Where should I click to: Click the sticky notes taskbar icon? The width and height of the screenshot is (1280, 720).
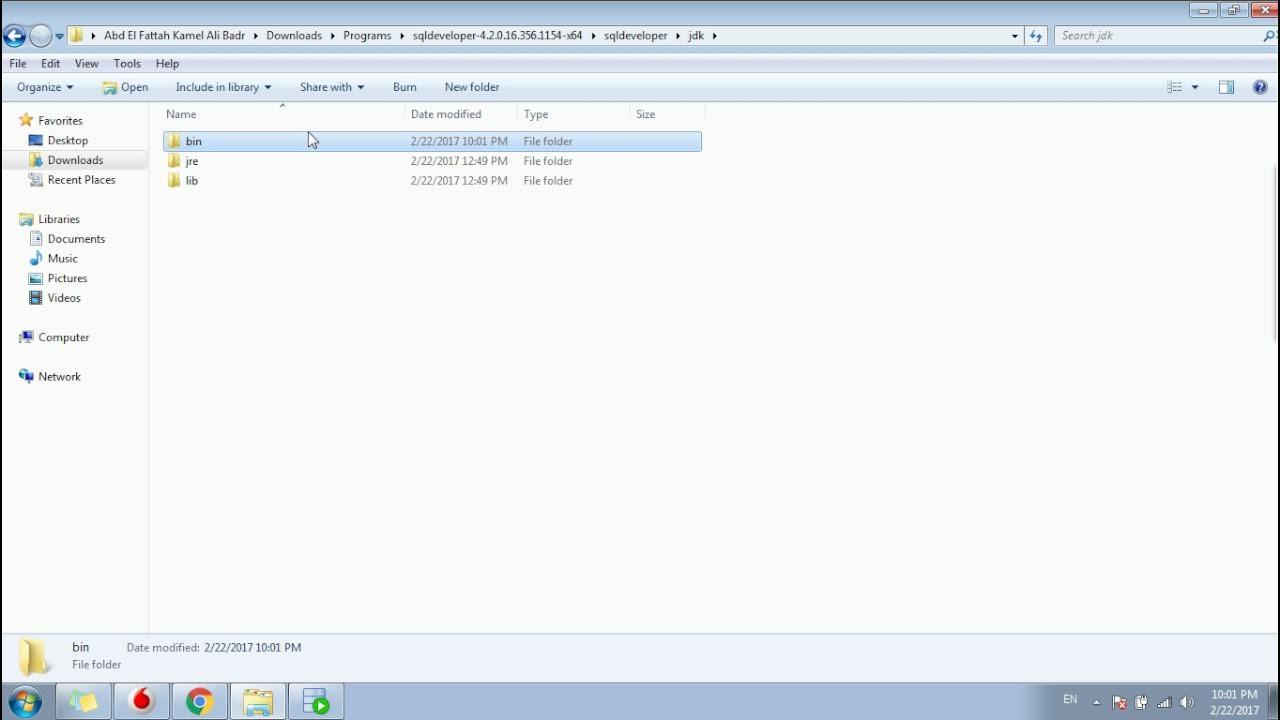[84, 702]
